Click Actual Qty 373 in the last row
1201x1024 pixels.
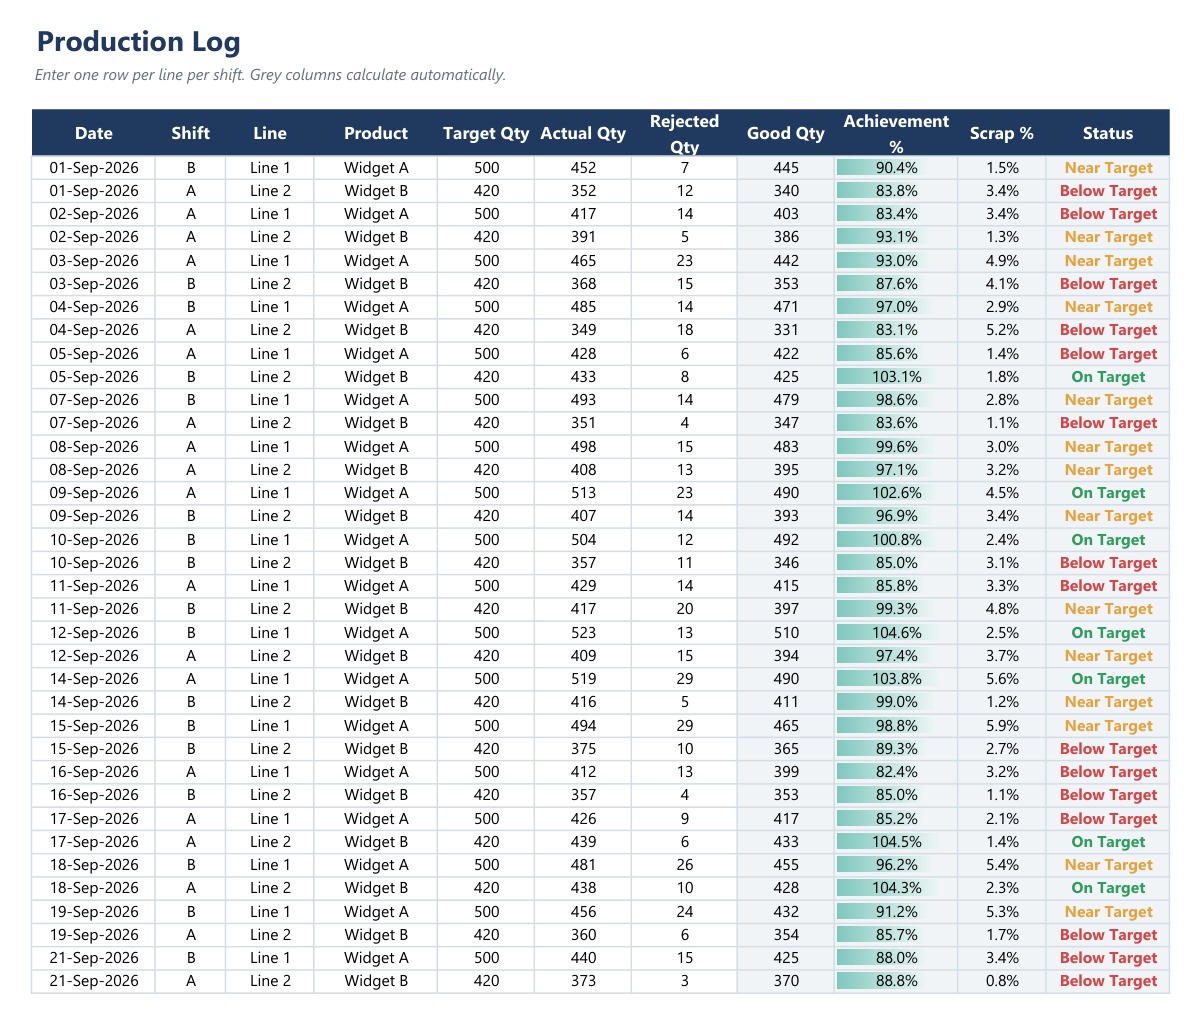[x=583, y=981]
